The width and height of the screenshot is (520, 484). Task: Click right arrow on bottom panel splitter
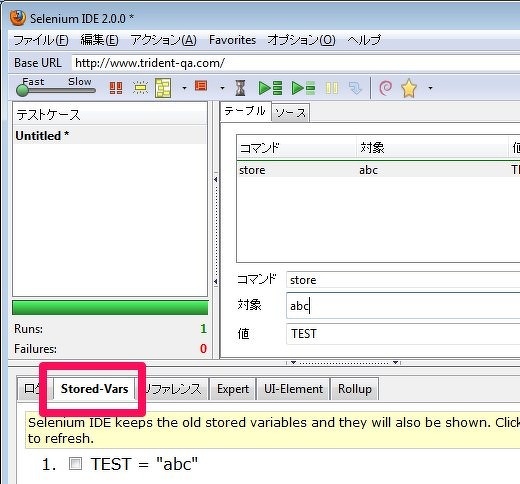[395, 362]
